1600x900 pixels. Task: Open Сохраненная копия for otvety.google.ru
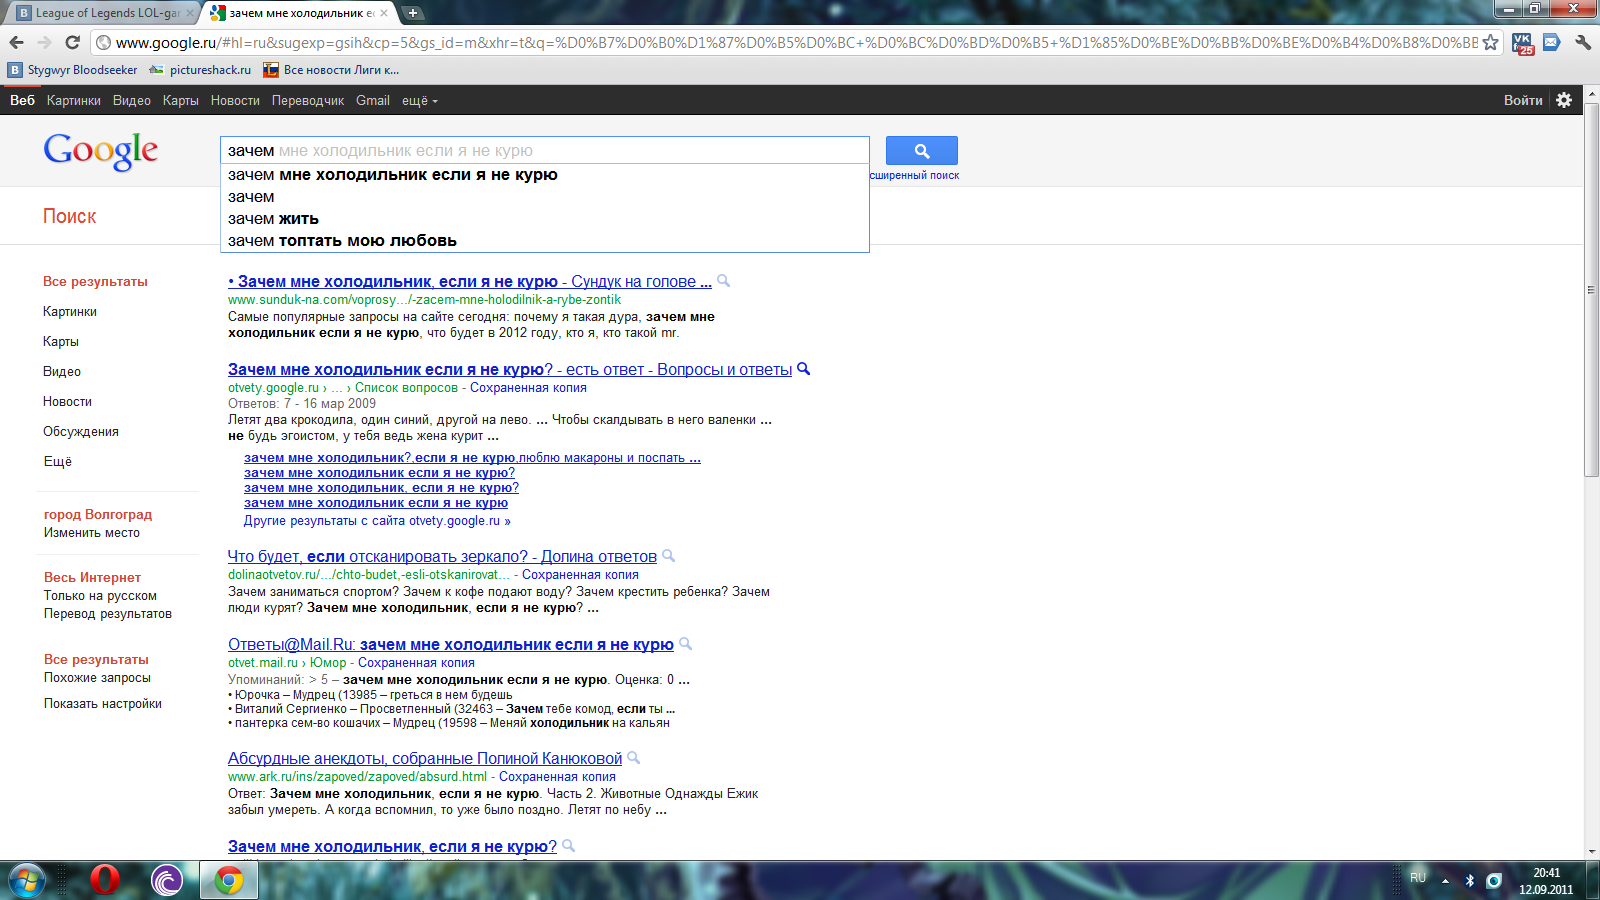pos(528,387)
